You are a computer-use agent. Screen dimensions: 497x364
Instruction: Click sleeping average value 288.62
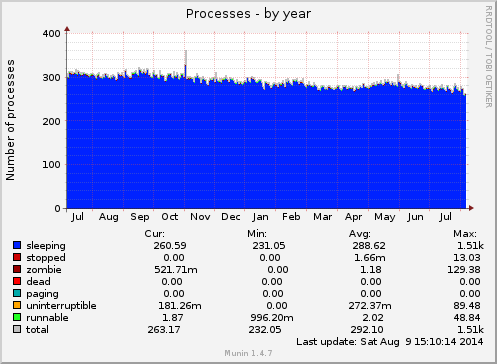[x=369, y=246]
